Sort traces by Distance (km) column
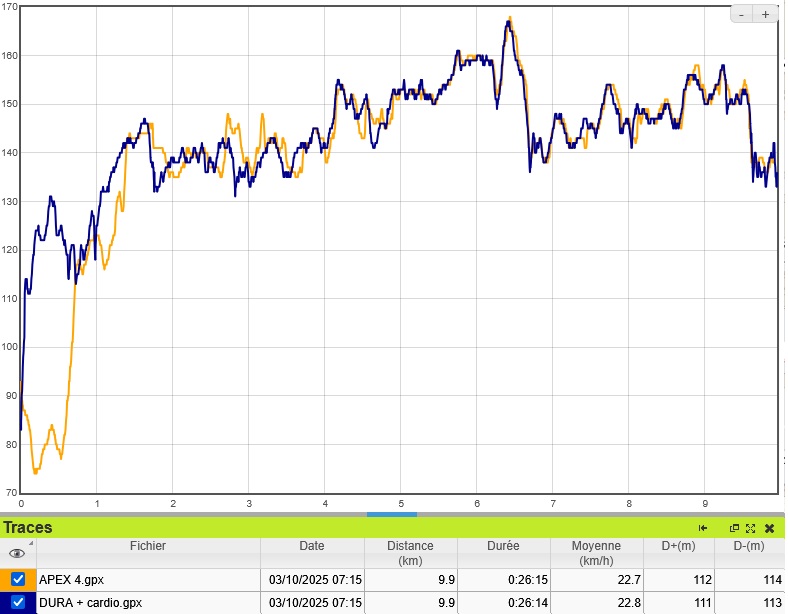The height and width of the screenshot is (614, 788). (410, 553)
